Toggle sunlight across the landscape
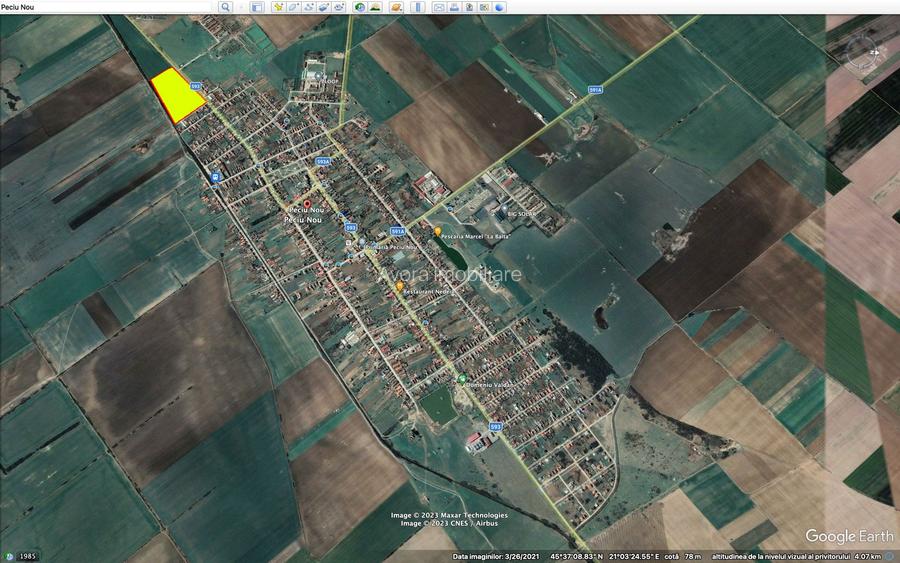Viewport: 900px width, 563px height. pyautogui.click(x=374, y=7)
